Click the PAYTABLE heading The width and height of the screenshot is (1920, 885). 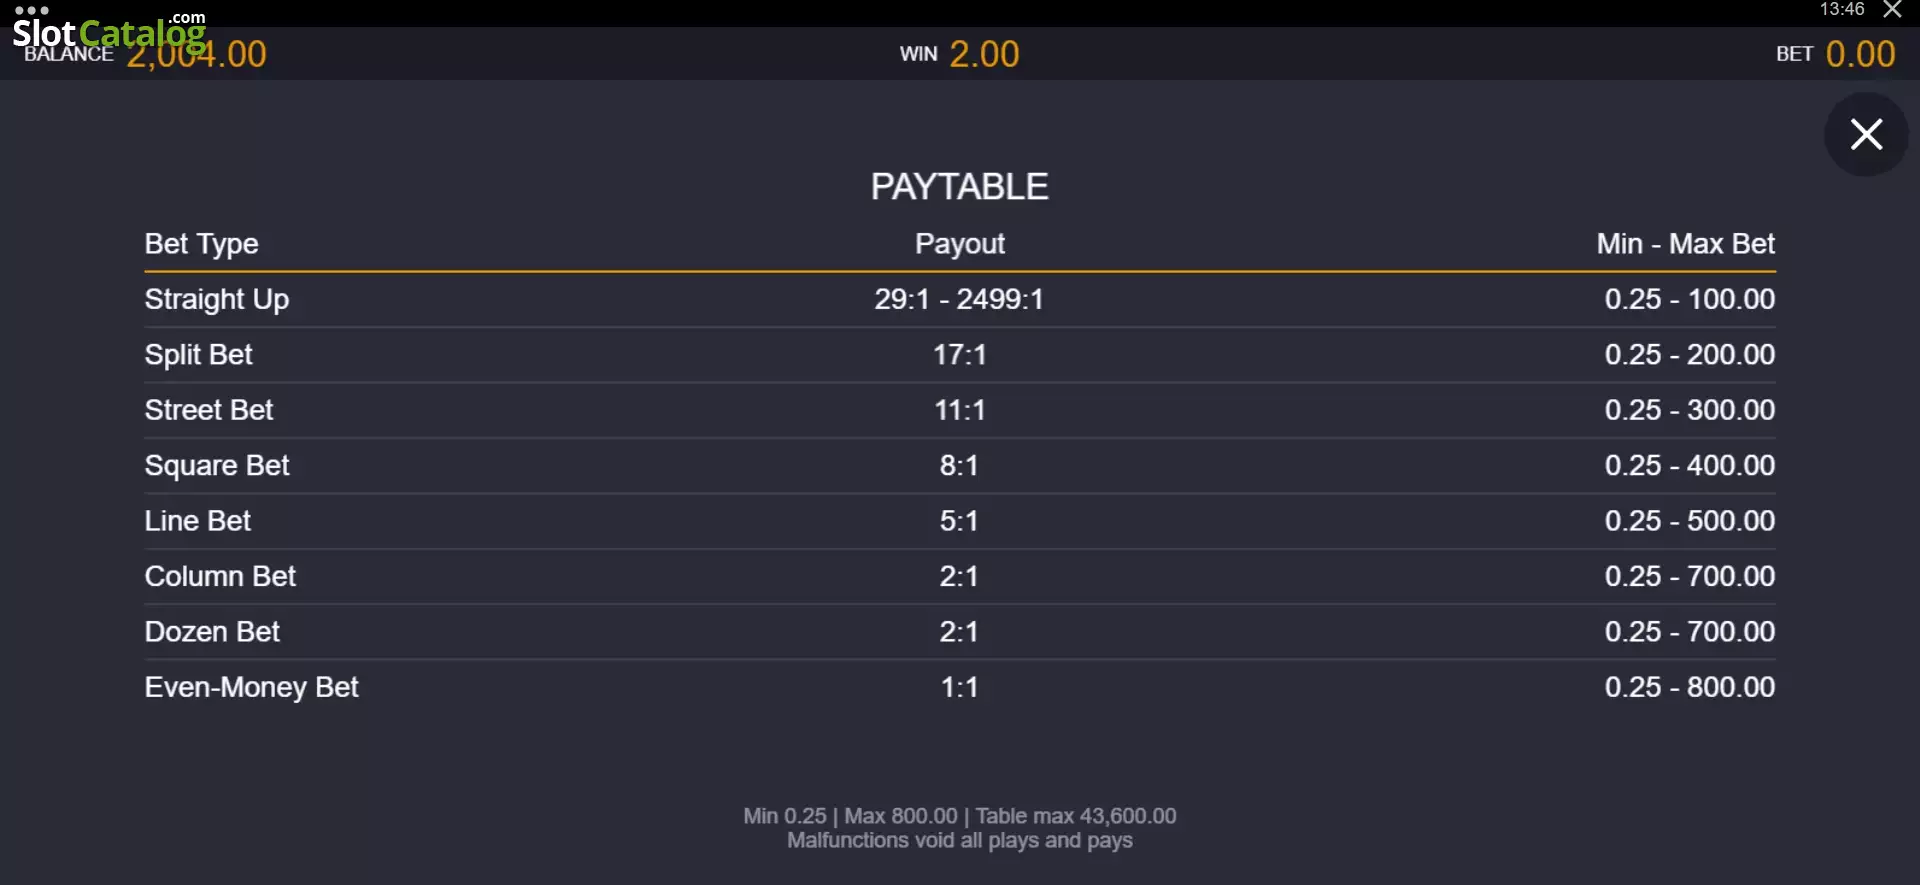tap(959, 187)
